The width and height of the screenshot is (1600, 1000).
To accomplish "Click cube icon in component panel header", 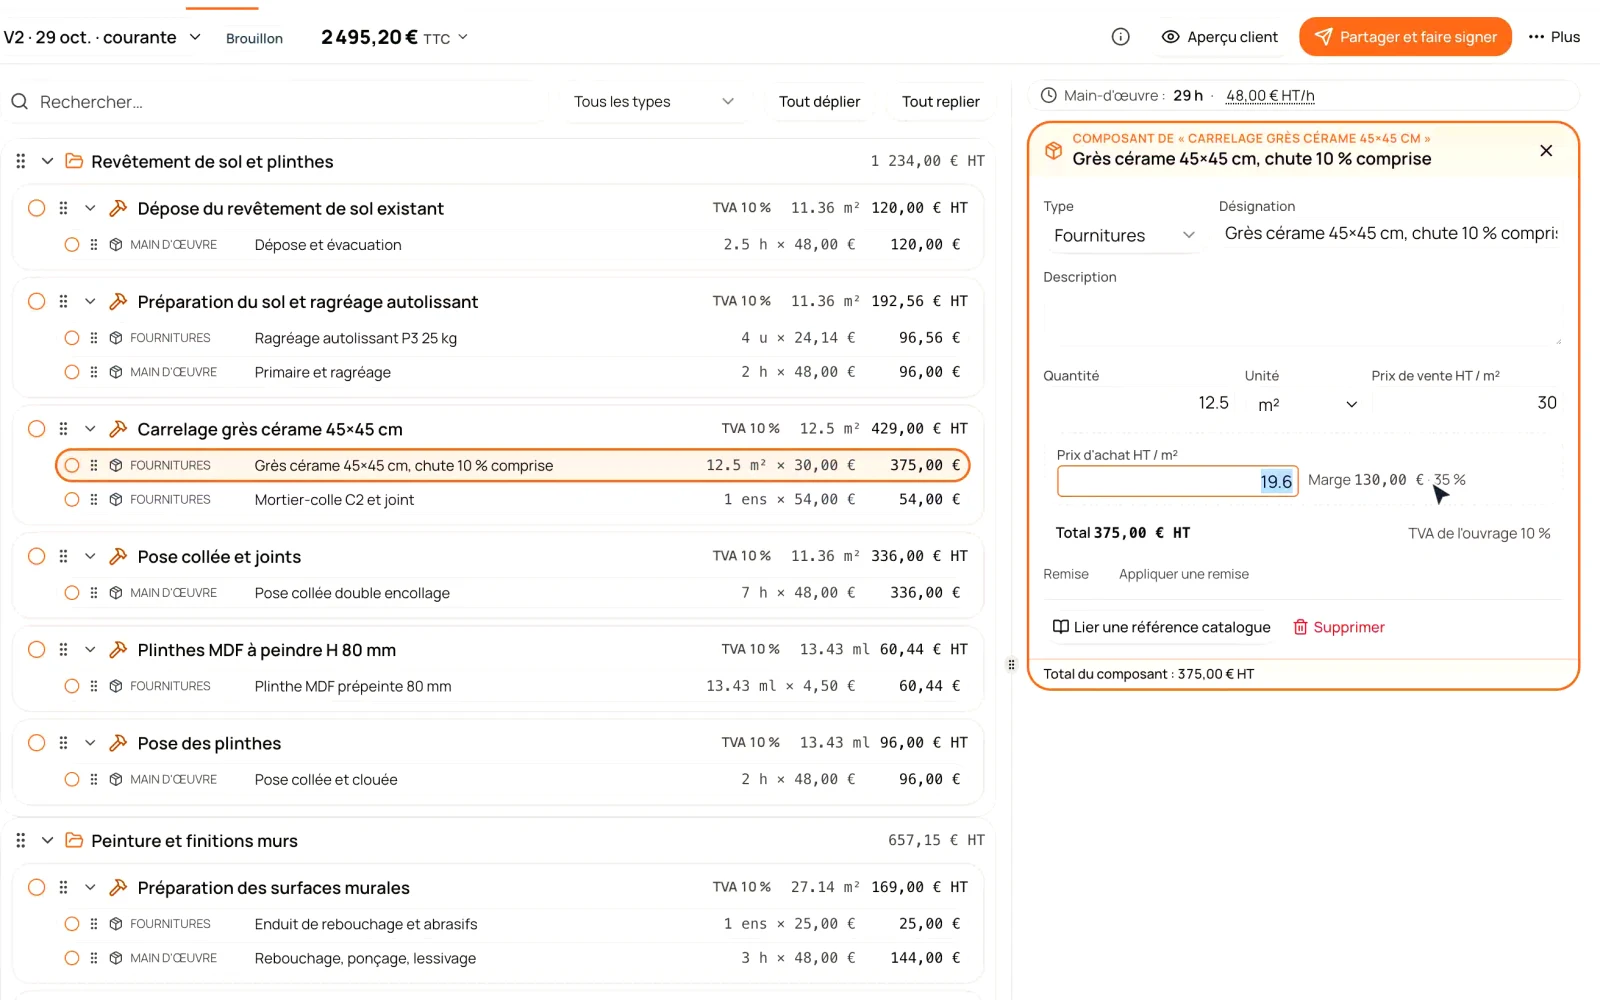I will tap(1053, 150).
